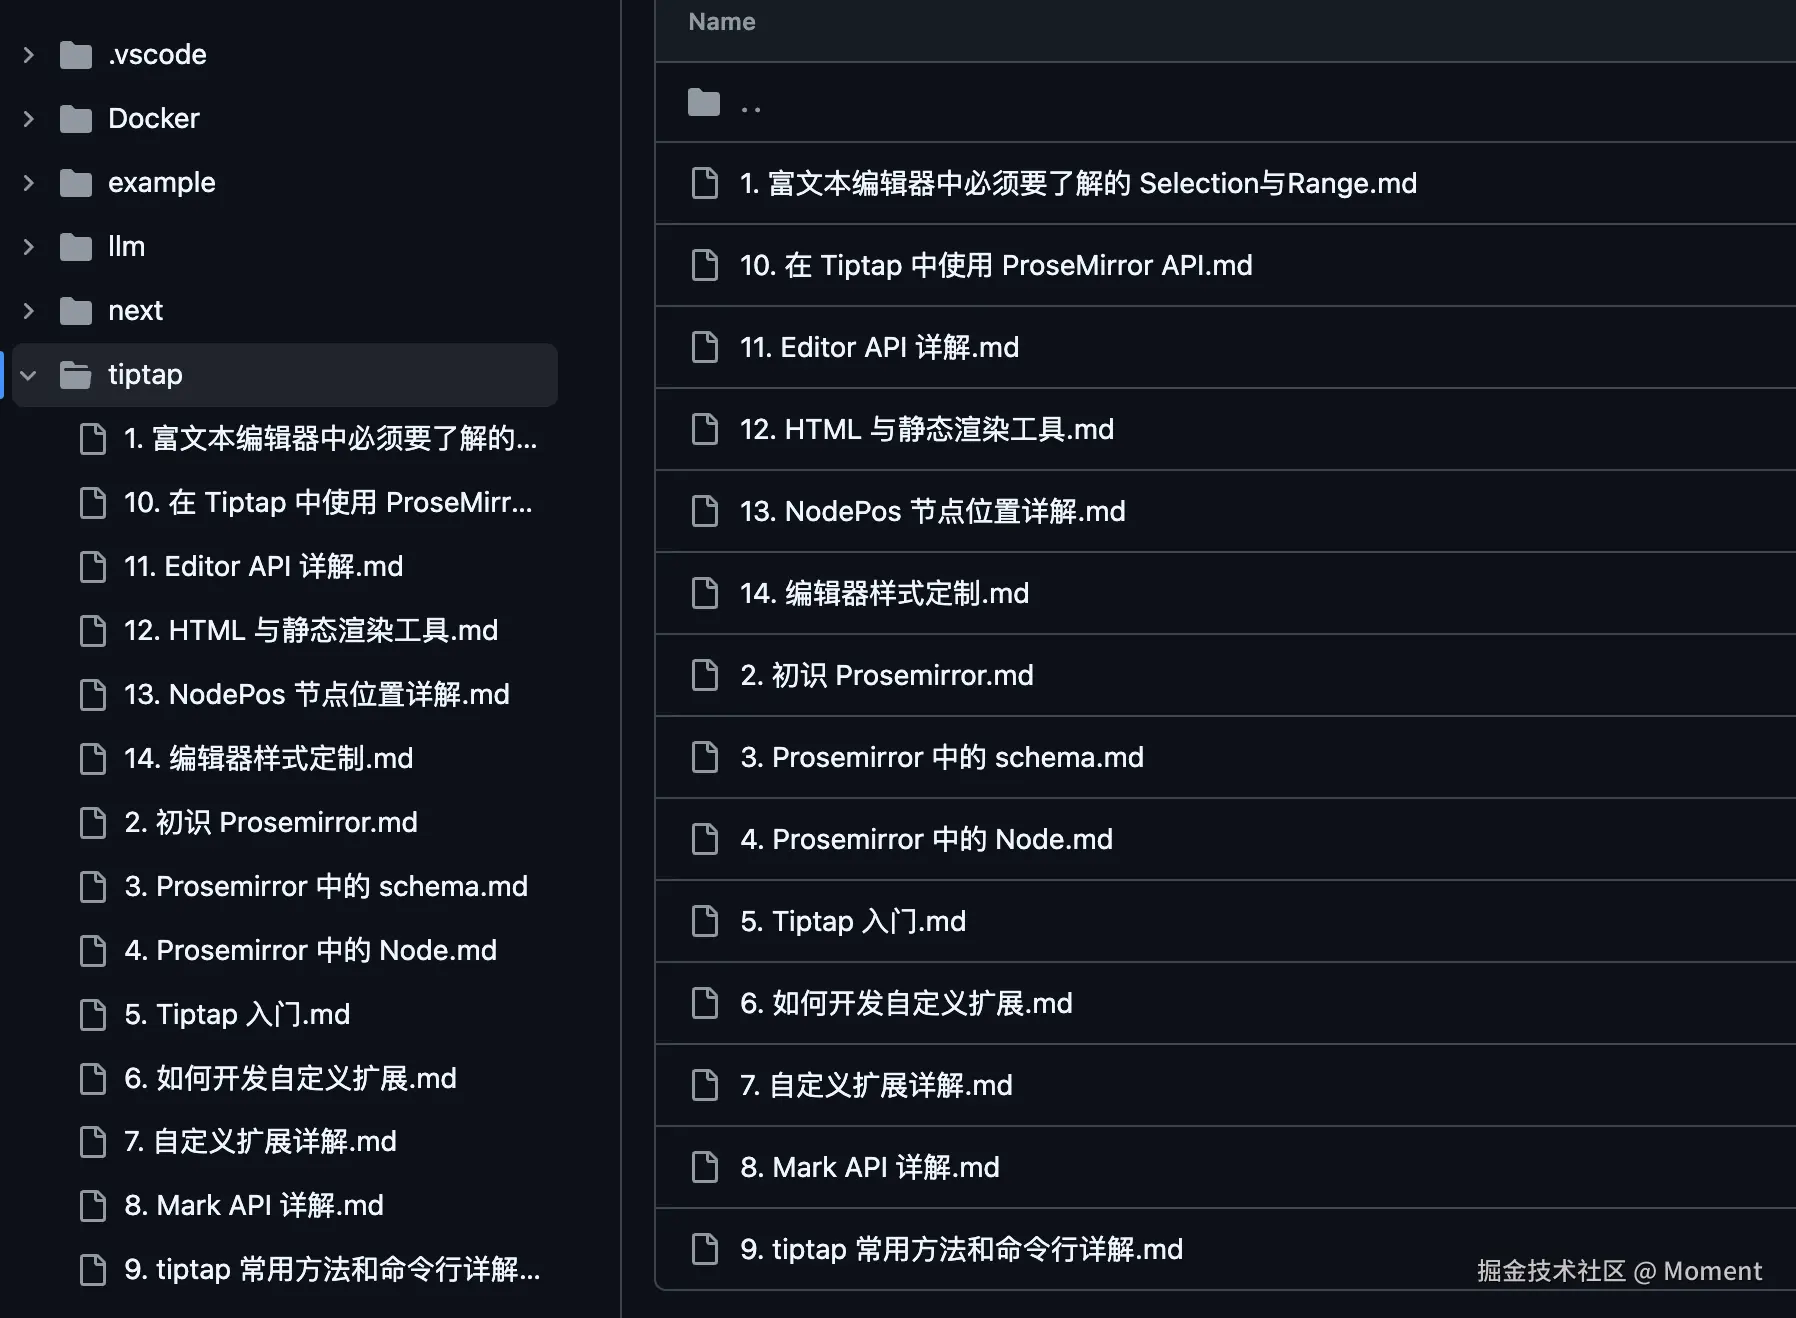Expand the example folder chevron
Image resolution: width=1796 pixels, height=1318 pixels.
29,183
